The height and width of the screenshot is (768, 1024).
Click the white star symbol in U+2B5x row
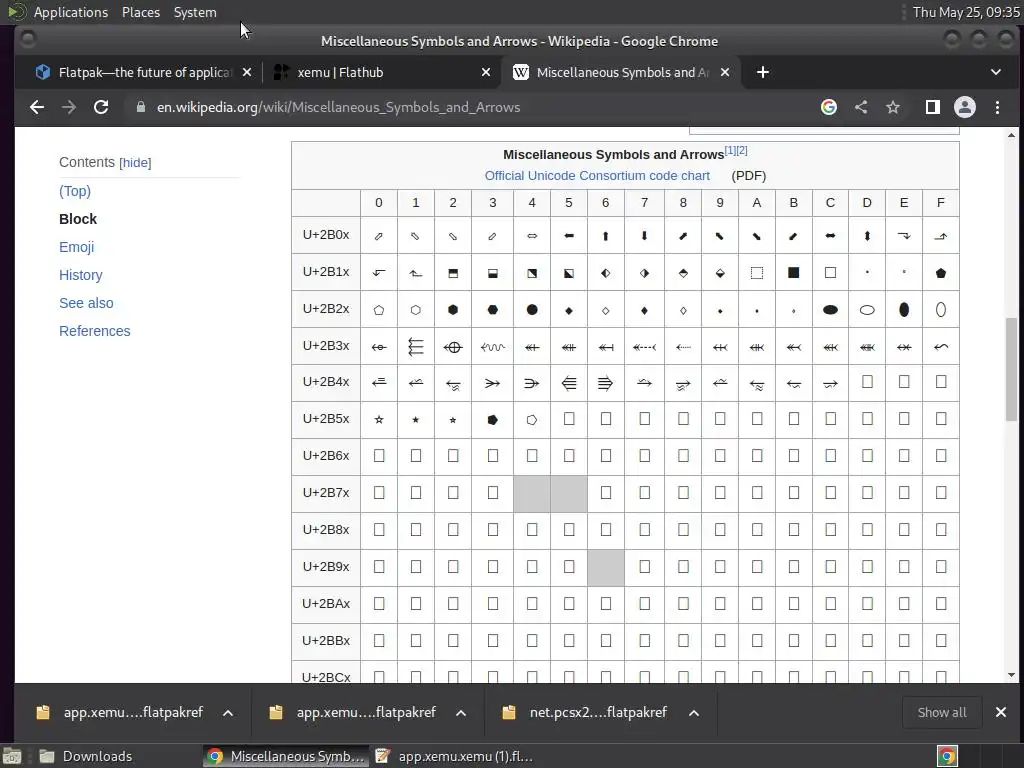tap(379, 419)
